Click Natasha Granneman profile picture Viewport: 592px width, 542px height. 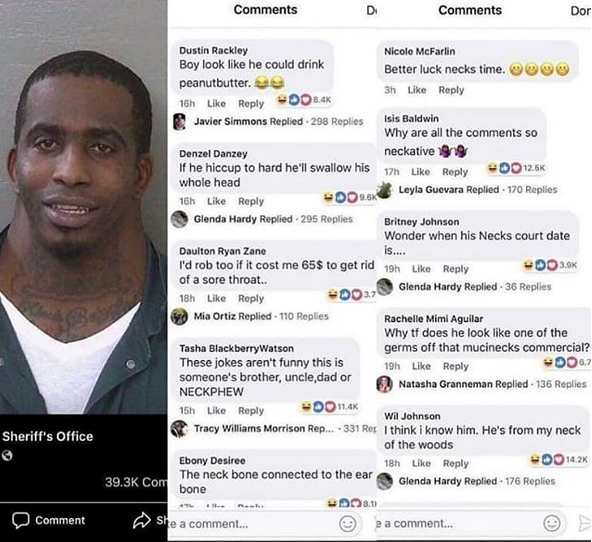pos(384,384)
